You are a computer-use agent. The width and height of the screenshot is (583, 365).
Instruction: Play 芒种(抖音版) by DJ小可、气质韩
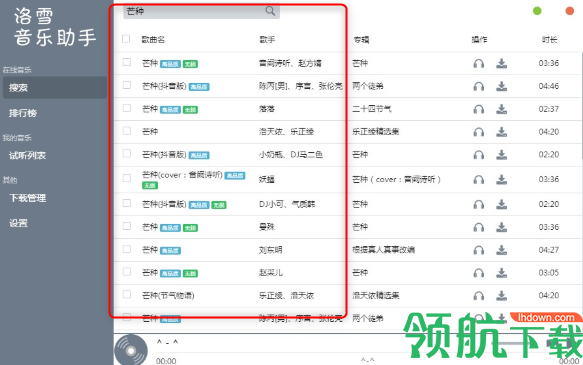[x=479, y=204]
